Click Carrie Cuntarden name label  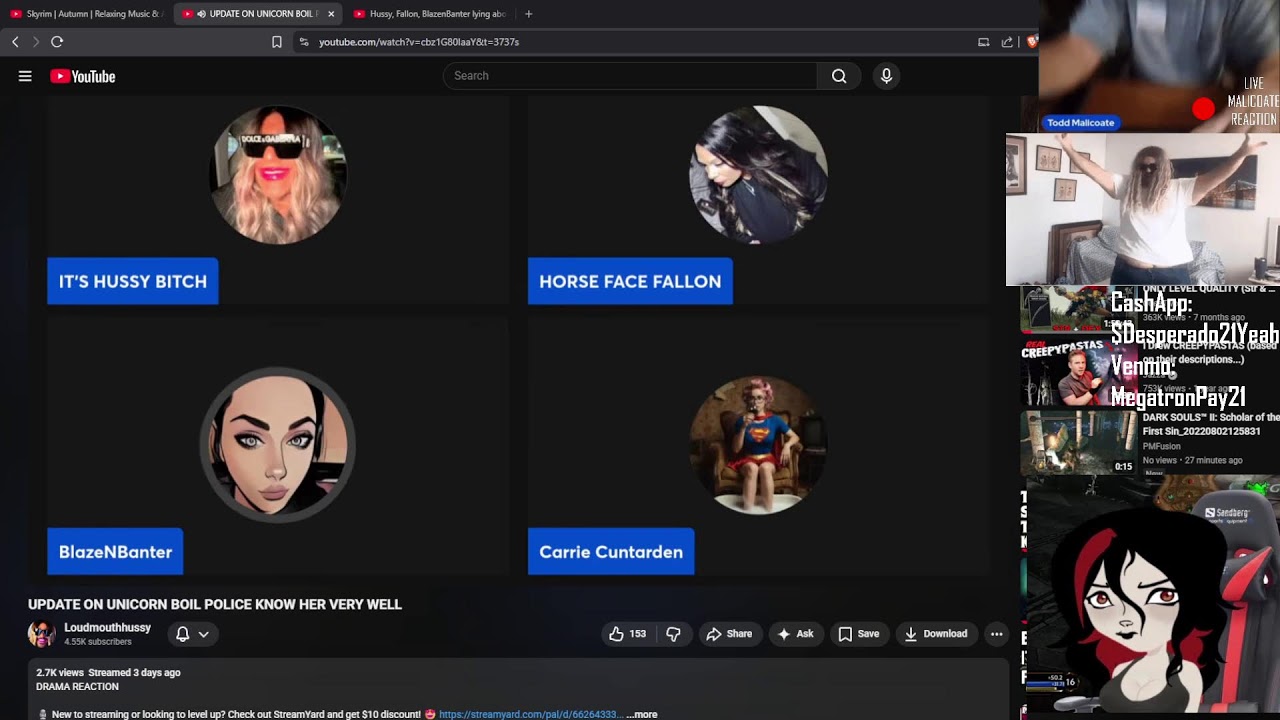611,551
